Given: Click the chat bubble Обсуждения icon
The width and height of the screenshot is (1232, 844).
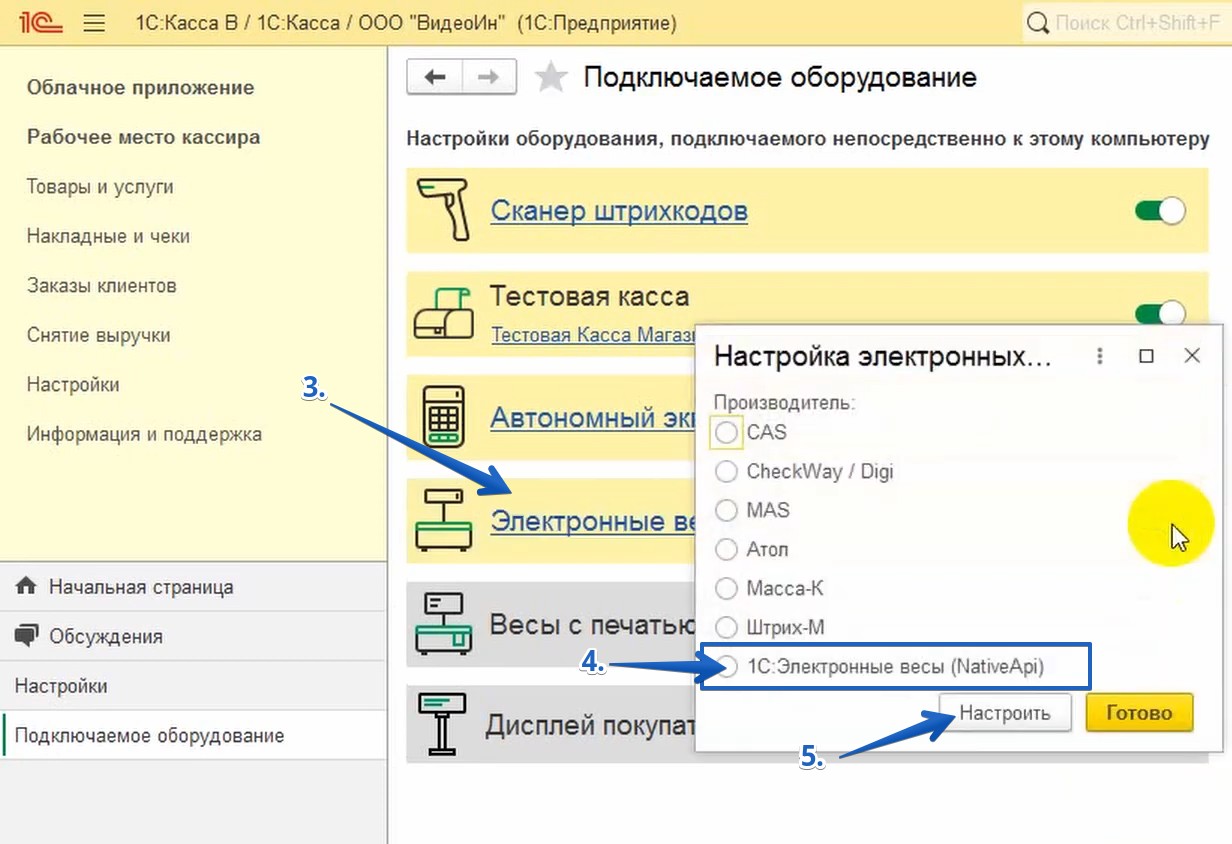Looking at the screenshot, I should point(26,636).
